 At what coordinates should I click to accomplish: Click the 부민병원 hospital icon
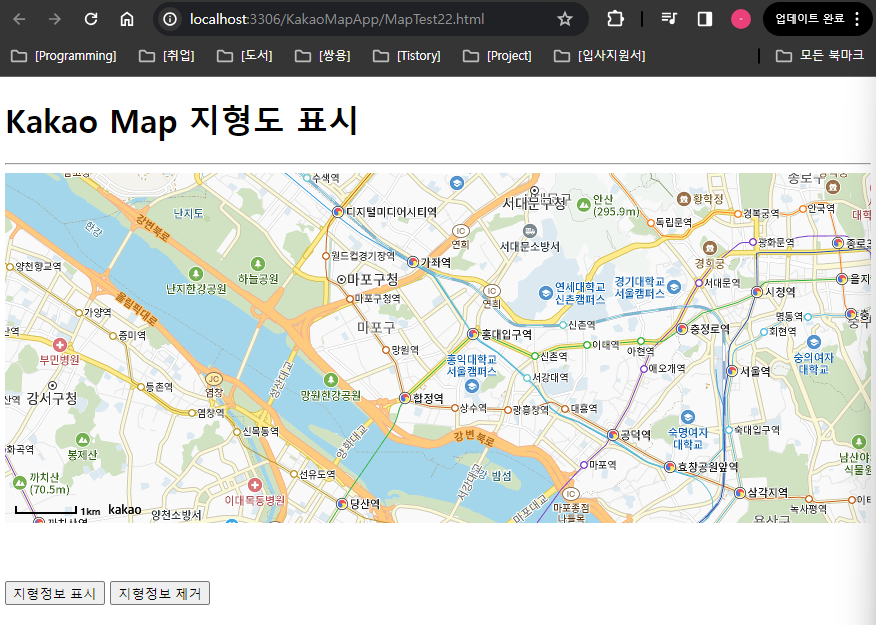(x=60, y=345)
